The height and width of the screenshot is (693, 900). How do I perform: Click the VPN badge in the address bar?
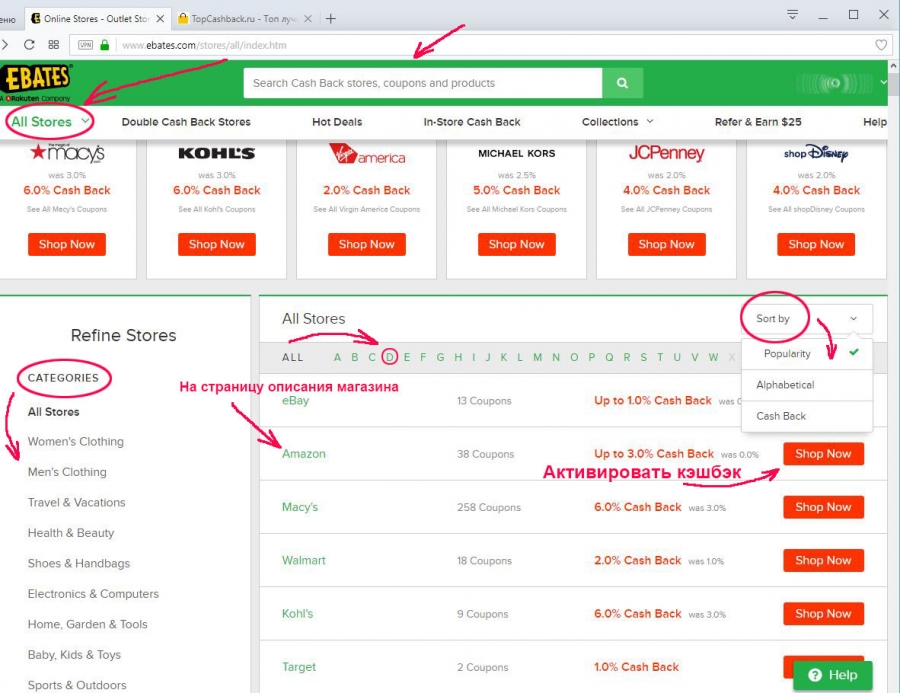click(86, 45)
